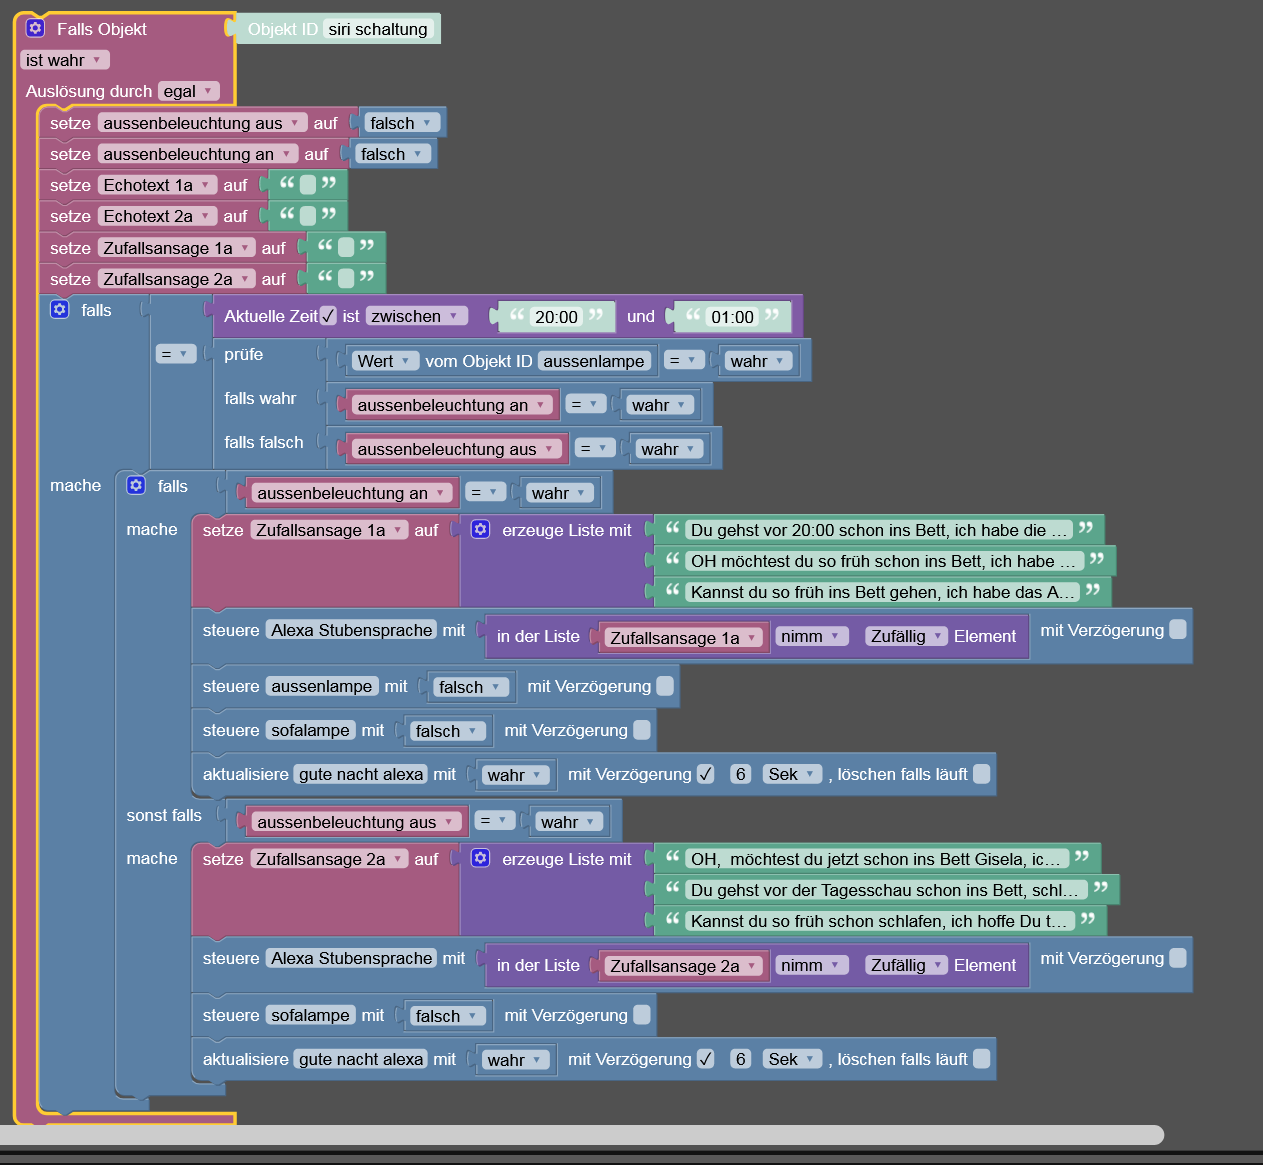This screenshot has width=1263, height=1165.
Task: Open the Auslösung durch 'egal' dropdown
Action: tap(188, 91)
